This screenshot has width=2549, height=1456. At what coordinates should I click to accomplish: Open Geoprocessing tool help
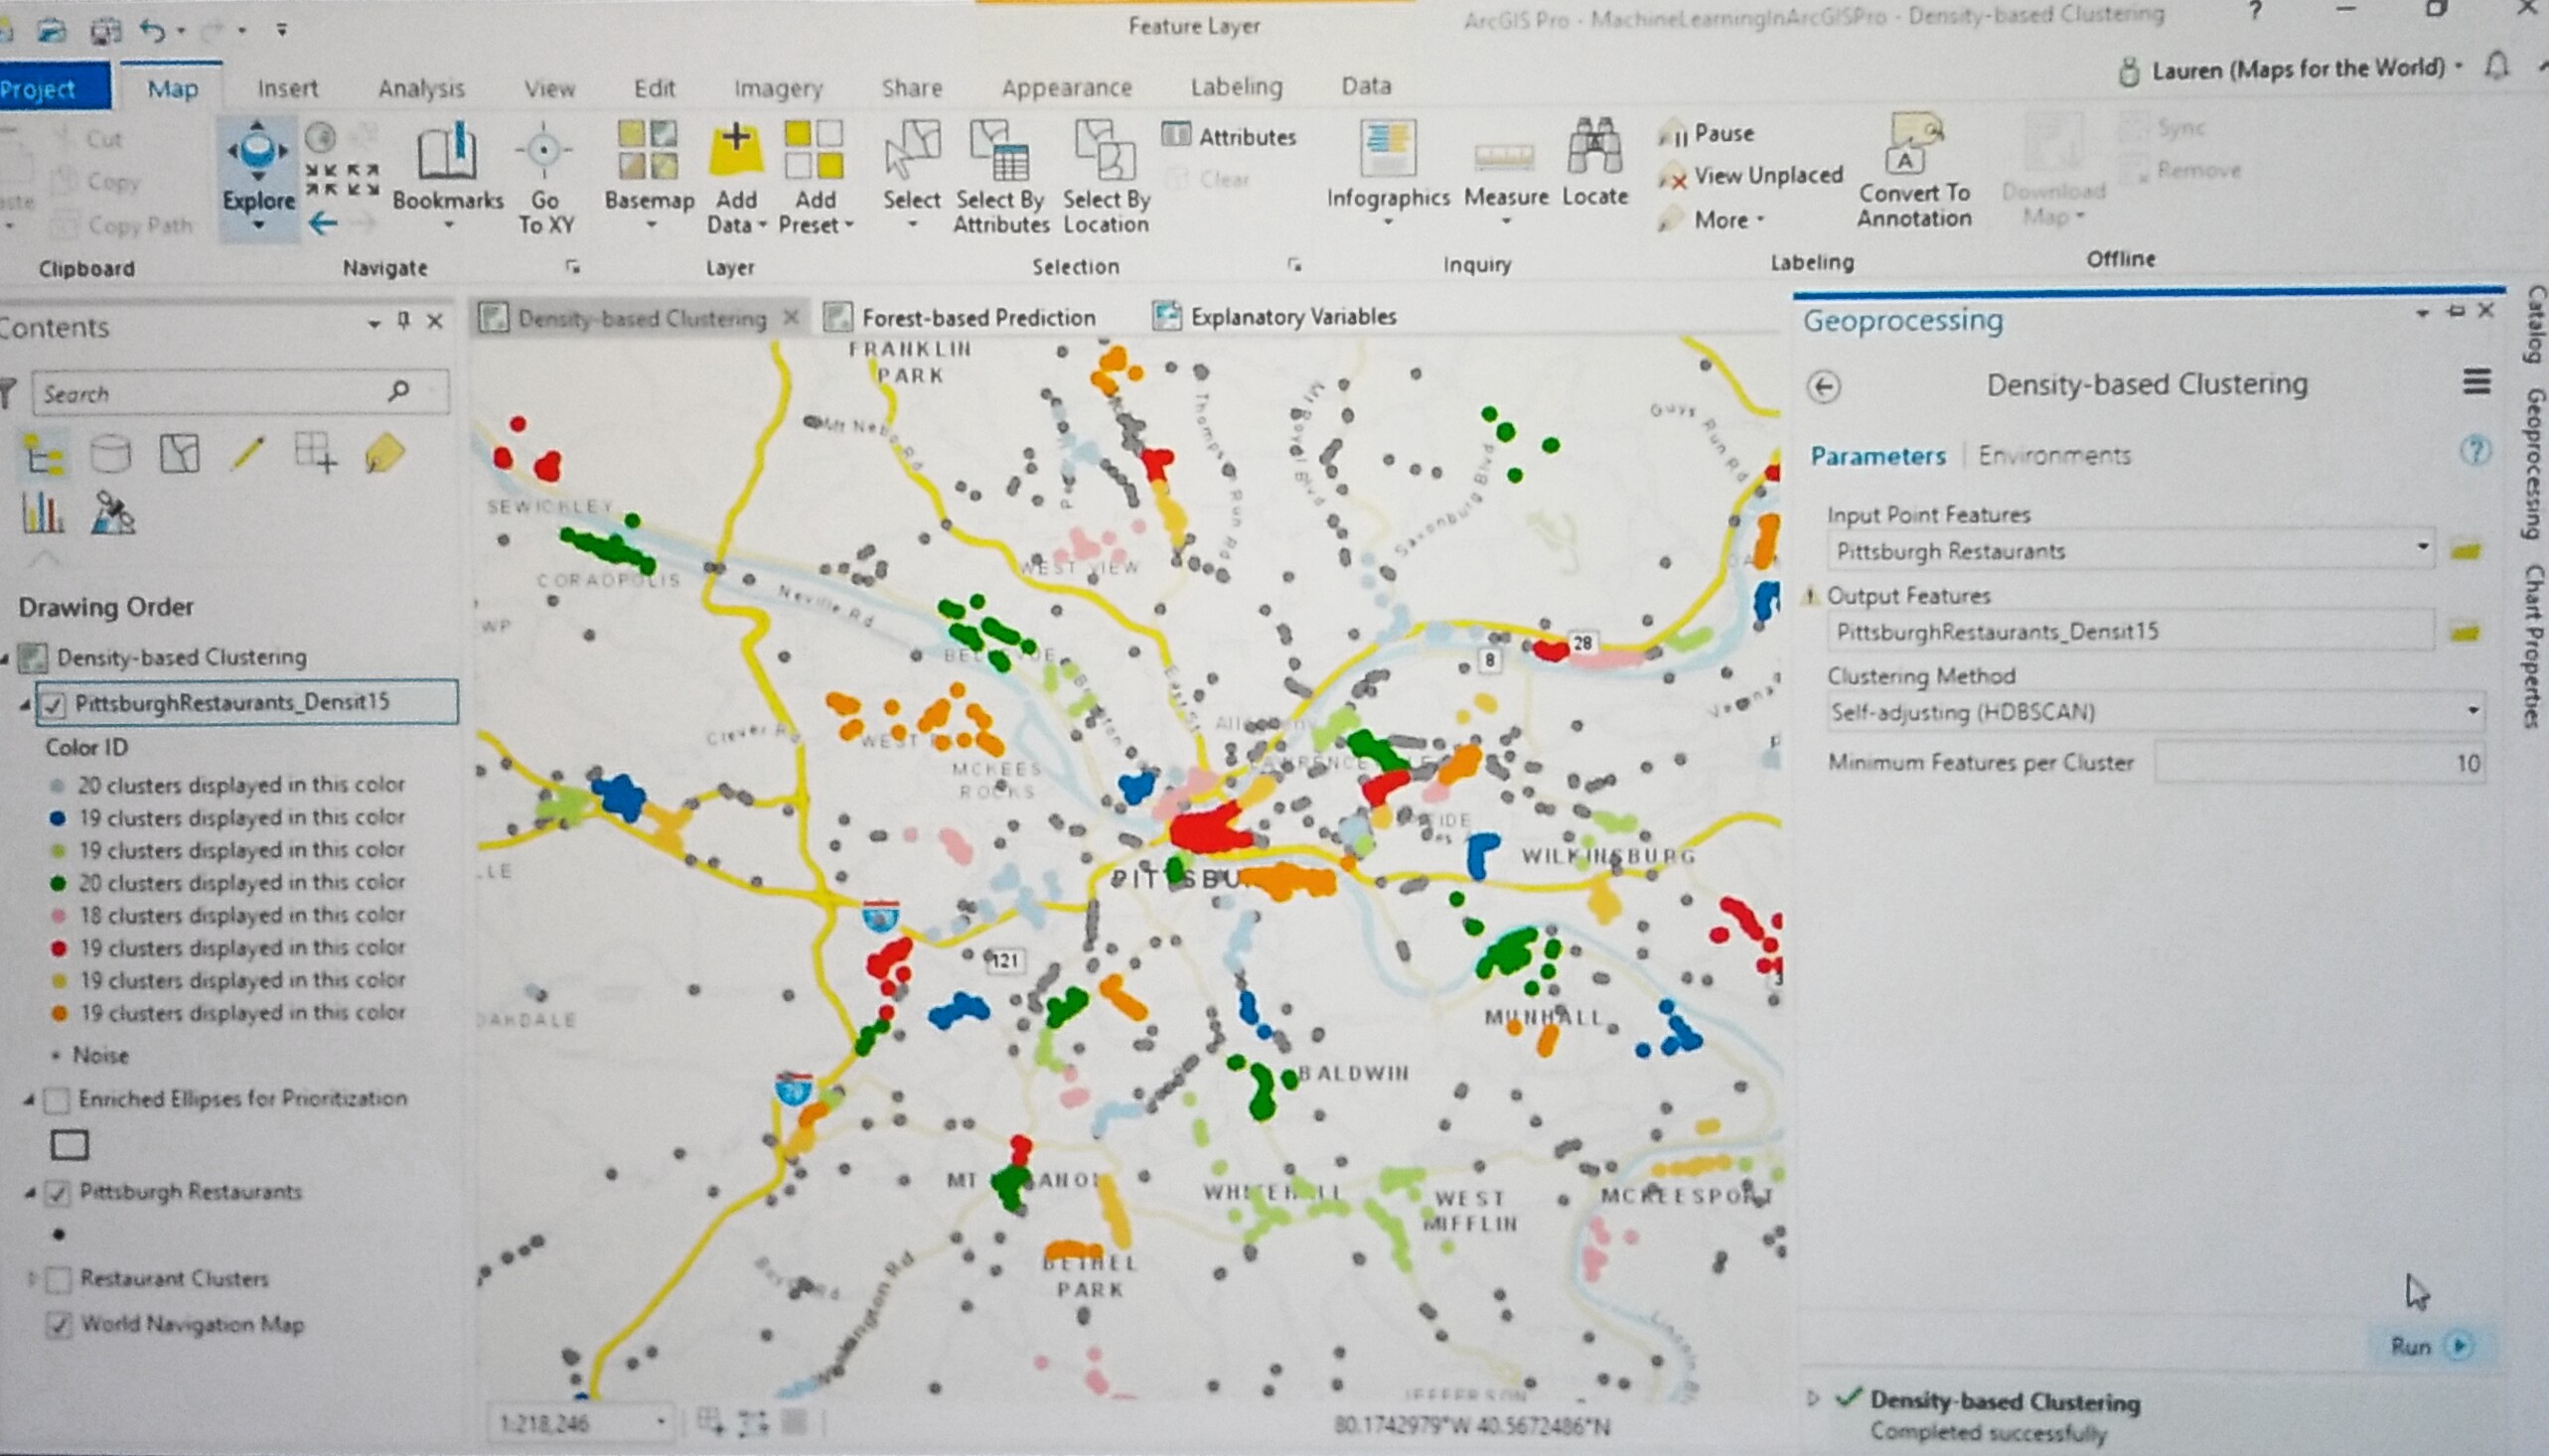2475,452
